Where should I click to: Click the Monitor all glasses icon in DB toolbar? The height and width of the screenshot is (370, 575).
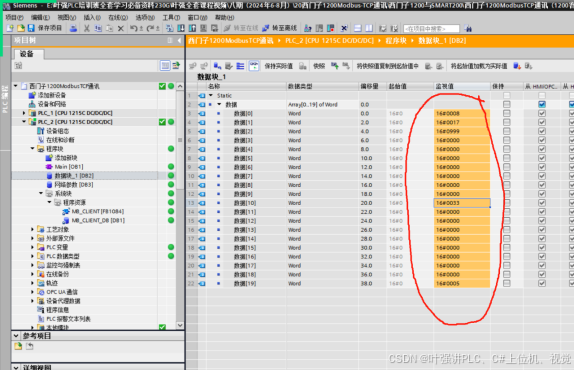254,66
